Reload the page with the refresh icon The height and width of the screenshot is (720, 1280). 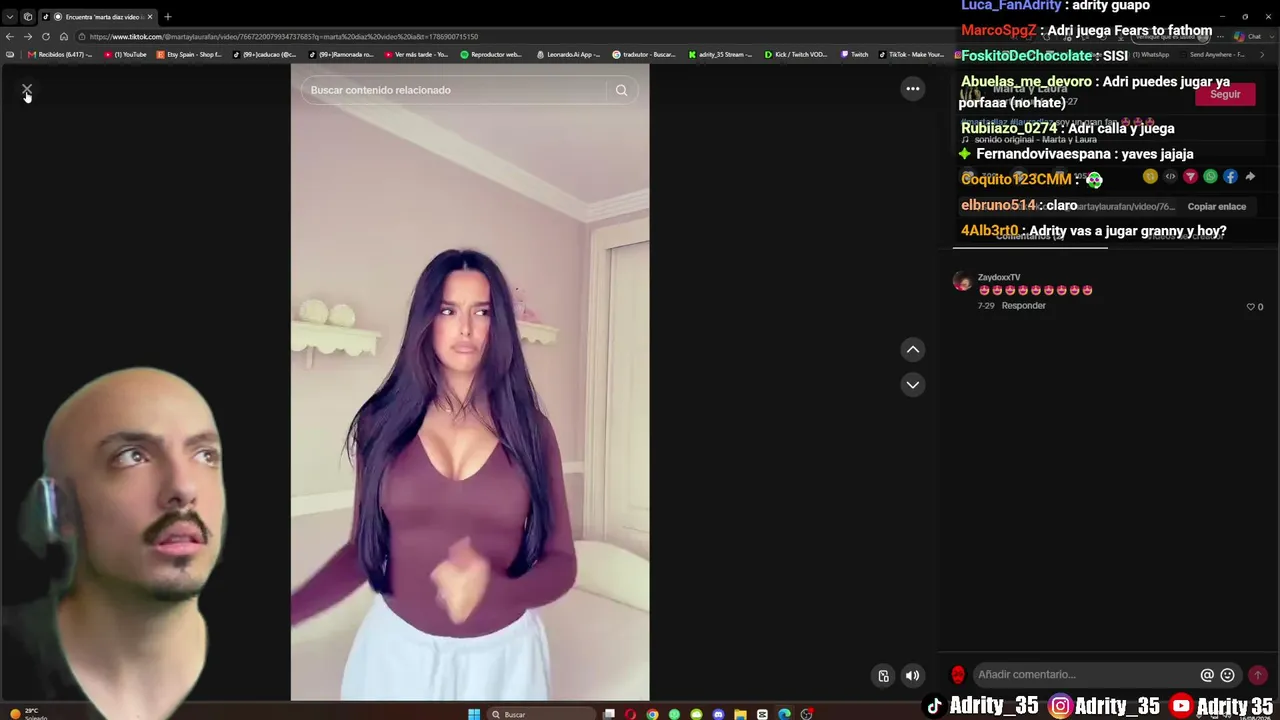46,37
